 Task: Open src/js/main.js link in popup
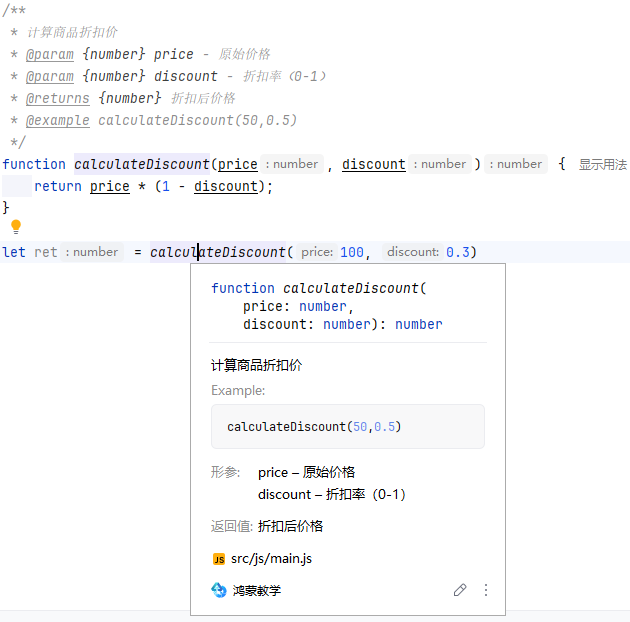pos(271,559)
